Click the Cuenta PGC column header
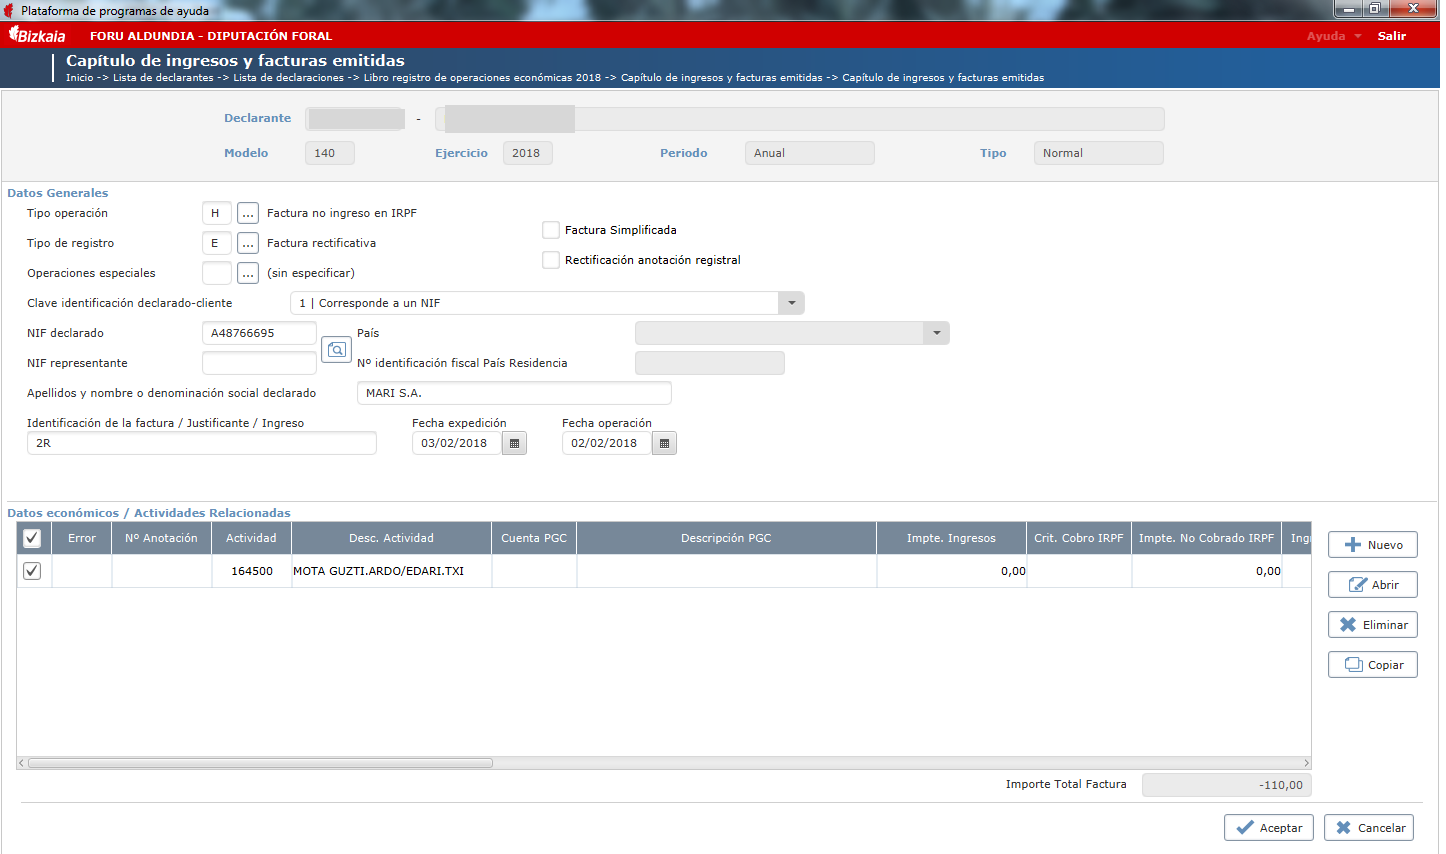This screenshot has width=1446, height=854. tap(534, 538)
